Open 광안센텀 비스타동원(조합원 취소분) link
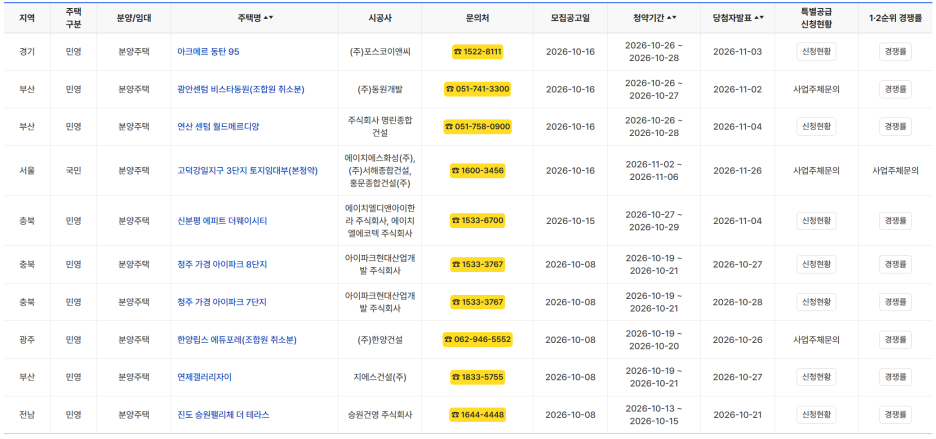Image resolution: width=936 pixels, height=439 pixels. [241, 90]
